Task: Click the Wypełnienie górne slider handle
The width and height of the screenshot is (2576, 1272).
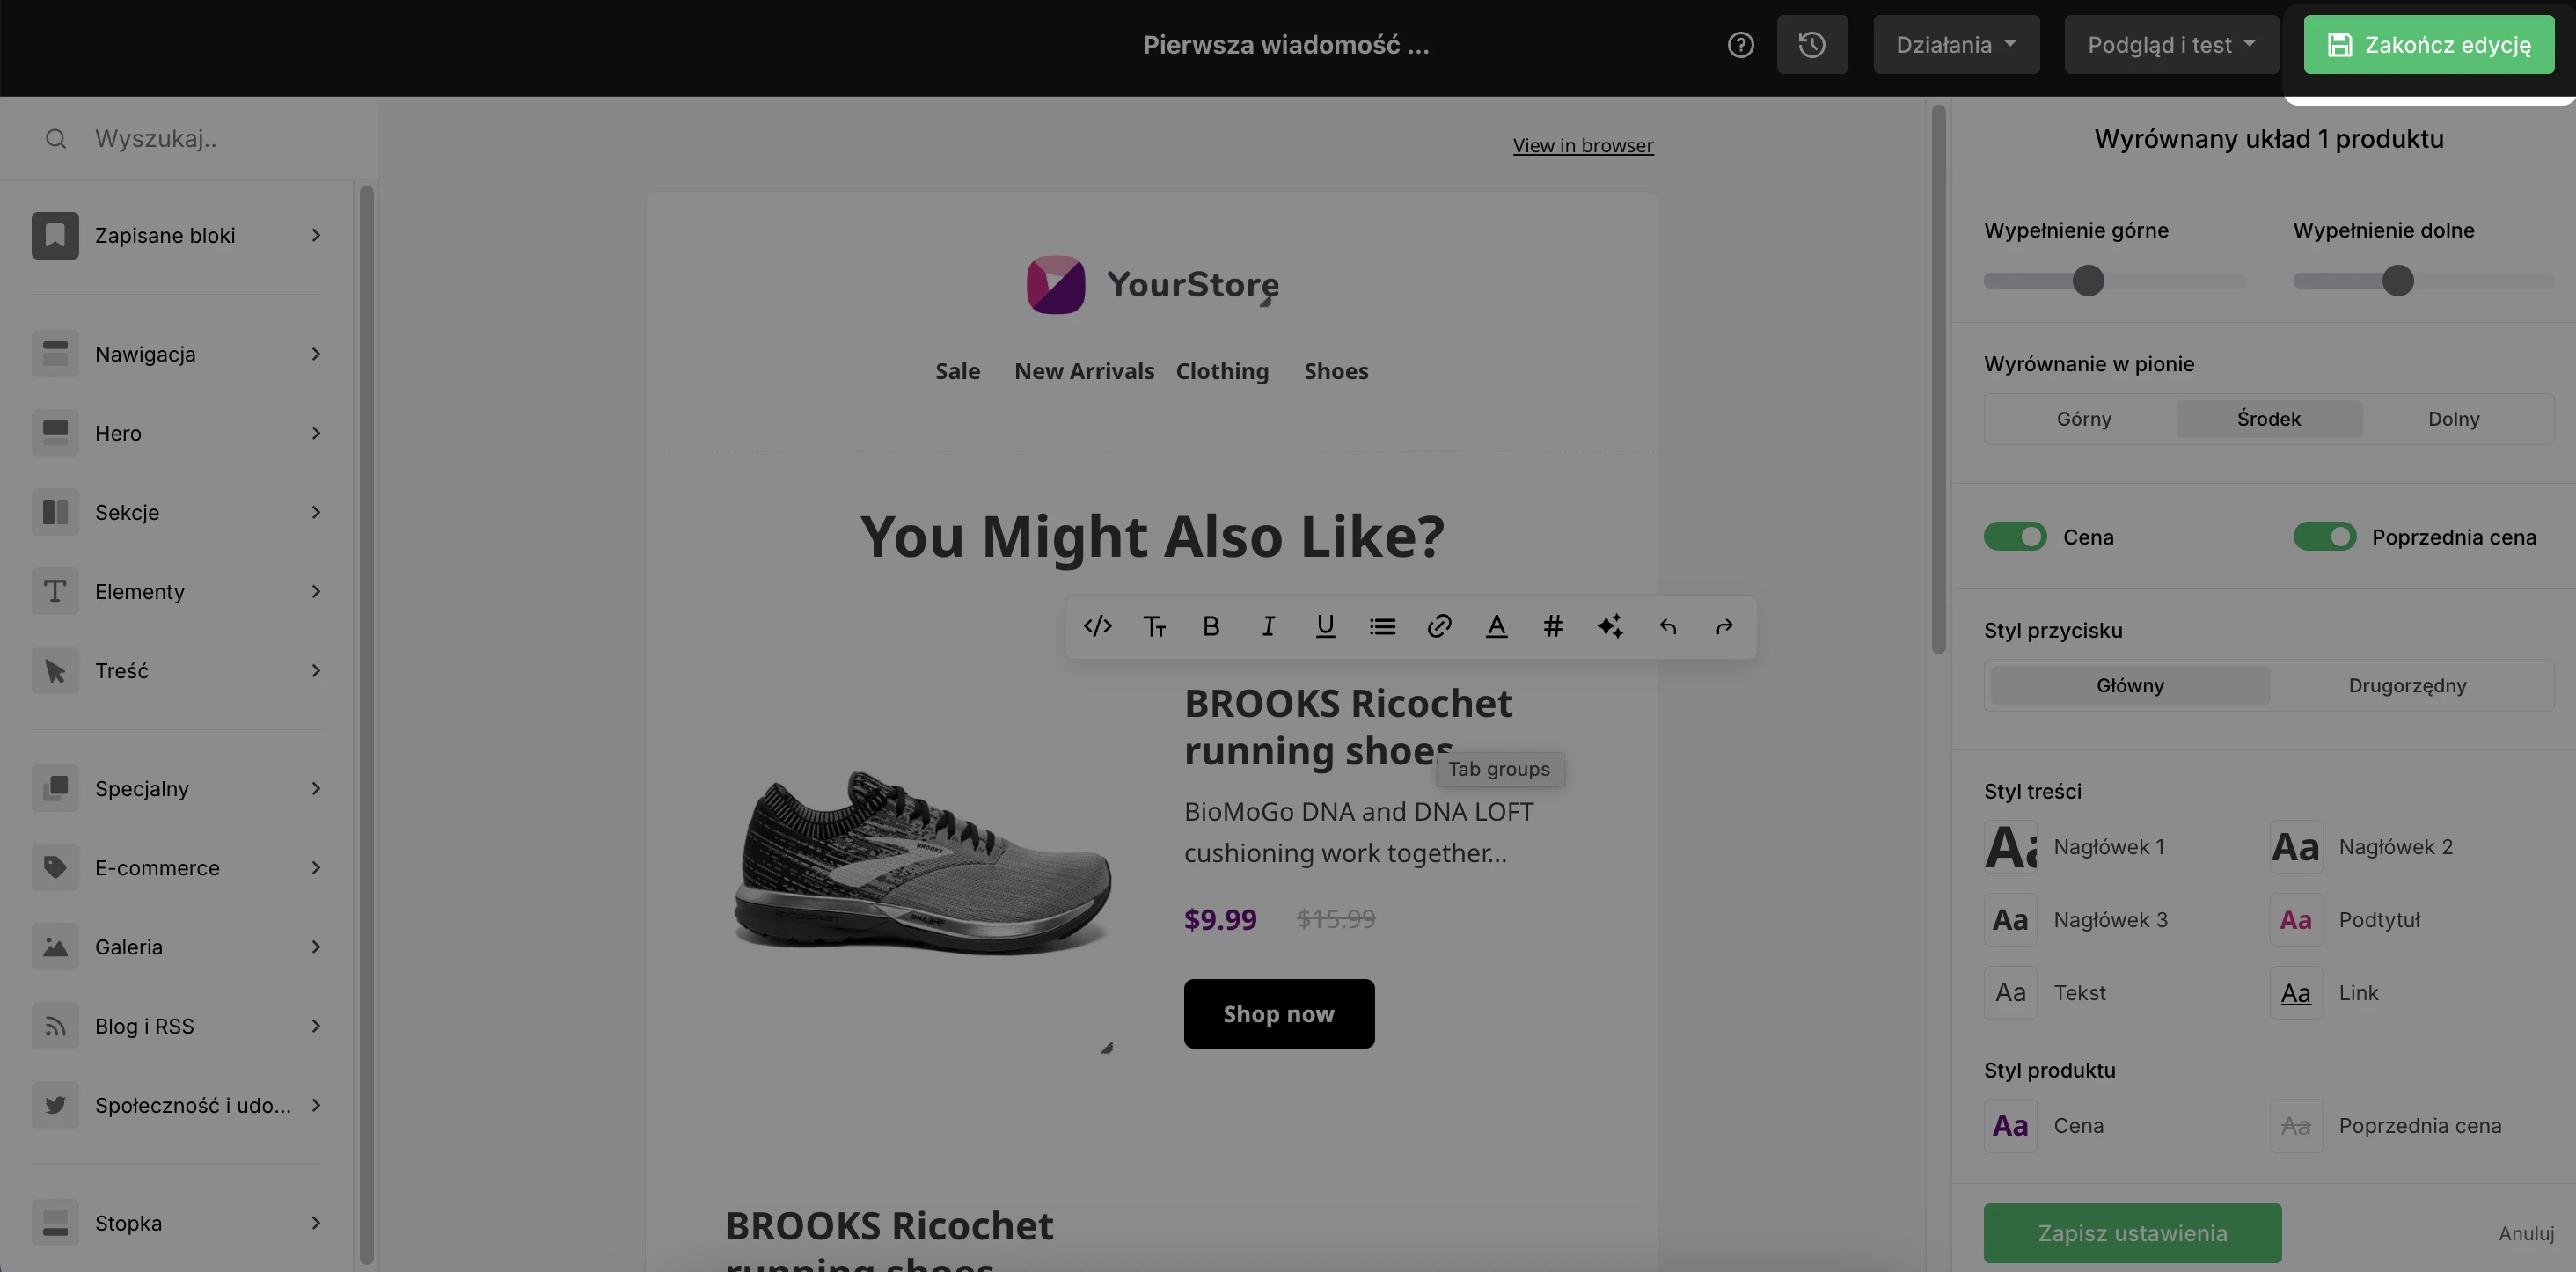Action: tap(2088, 281)
